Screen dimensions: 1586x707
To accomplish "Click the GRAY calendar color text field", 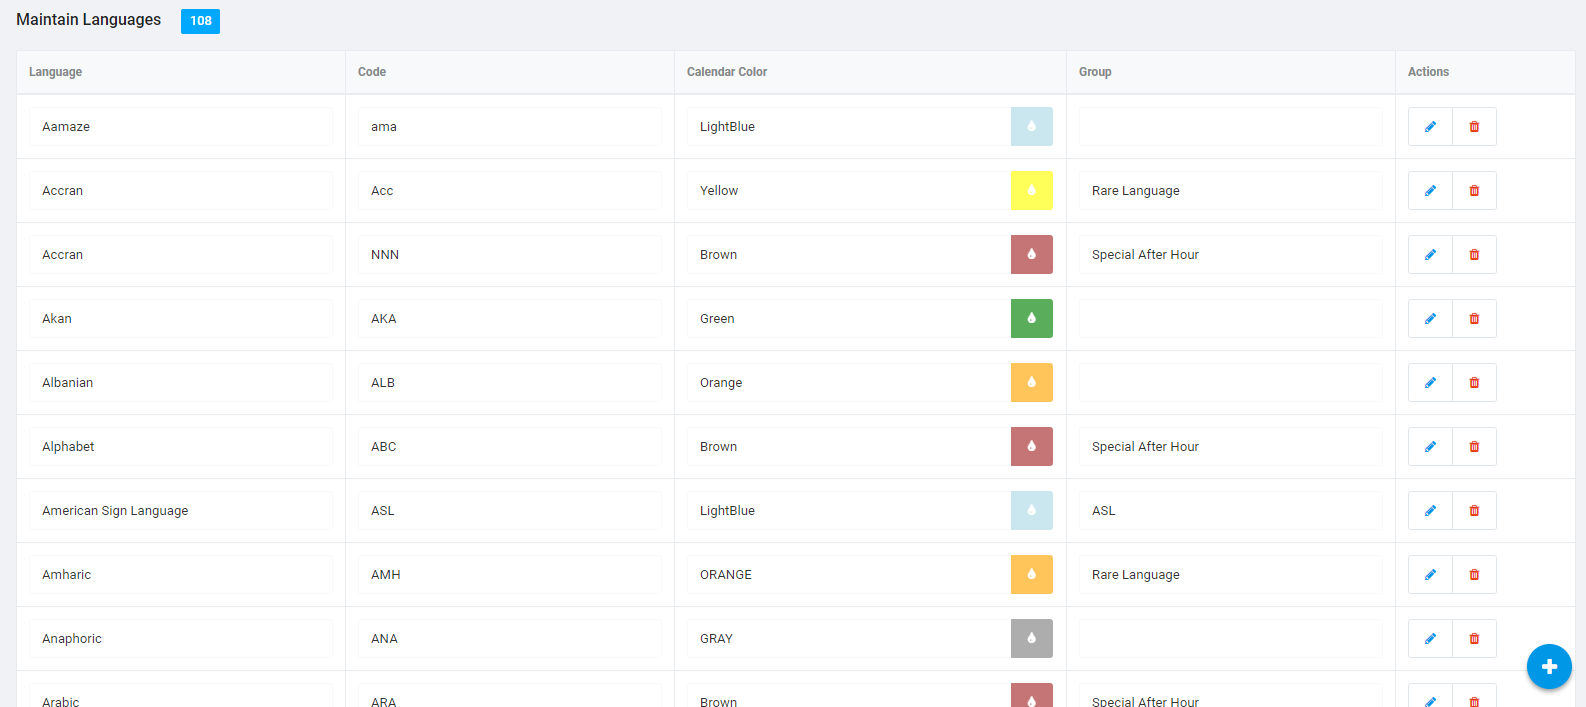I will click(849, 639).
